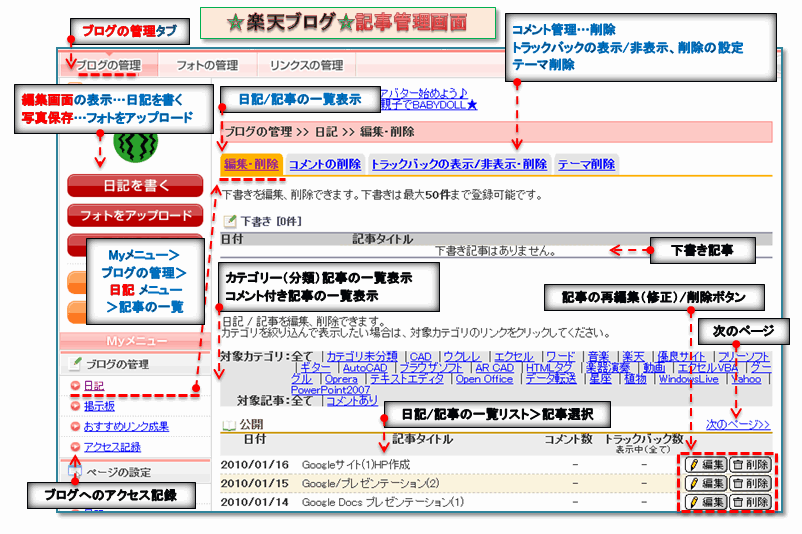Viewport: 802px width, 534px height.
Task: Filter articles by Open Office category
Action: coord(484,379)
